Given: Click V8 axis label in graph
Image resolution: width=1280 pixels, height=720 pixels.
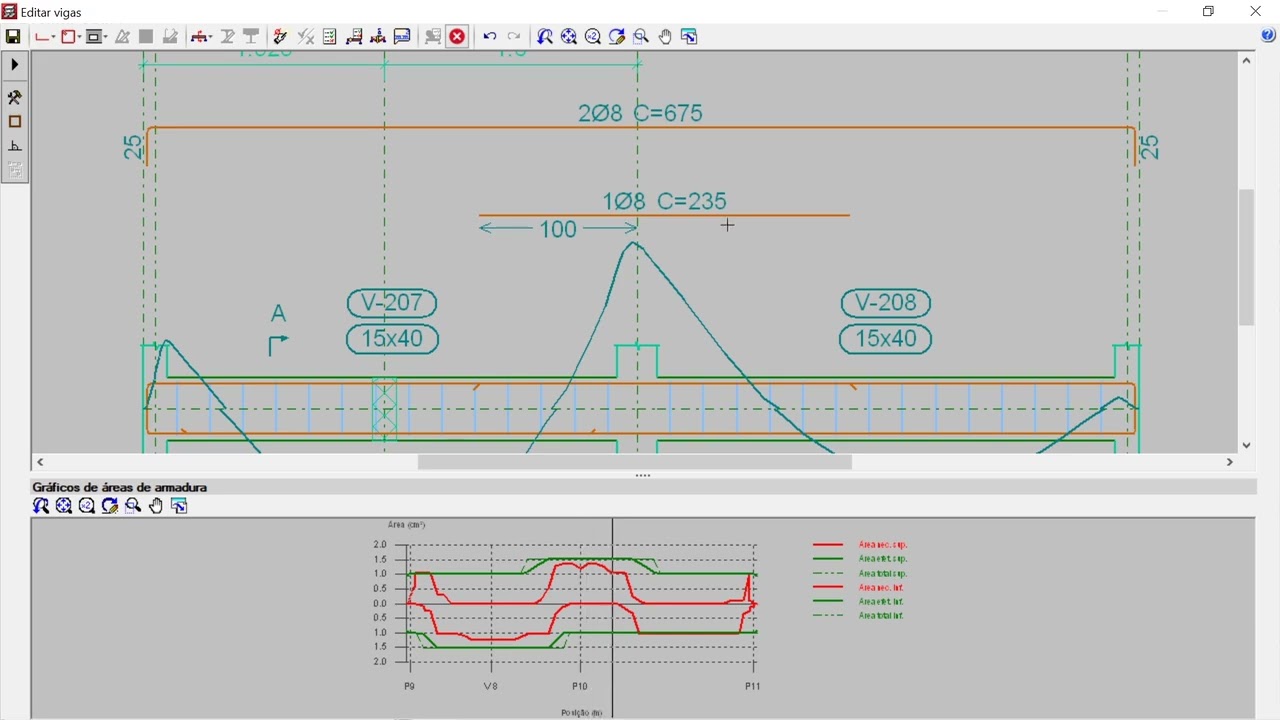Looking at the screenshot, I should pos(491,687).
